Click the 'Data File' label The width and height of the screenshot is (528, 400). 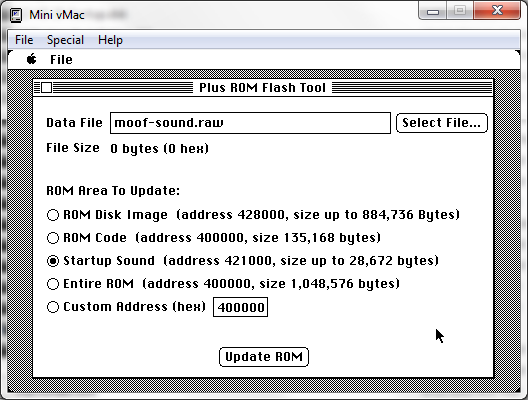tap(74, 123)
